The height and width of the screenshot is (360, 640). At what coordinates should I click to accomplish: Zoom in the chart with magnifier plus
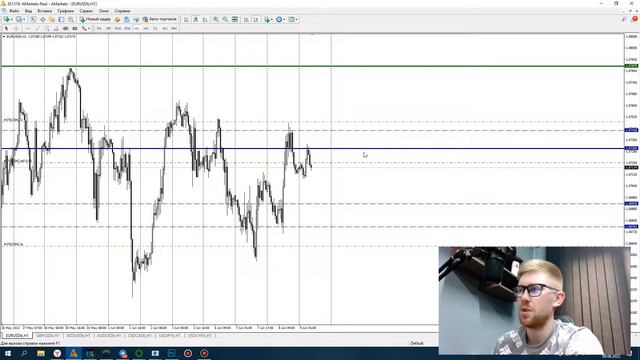216,19
